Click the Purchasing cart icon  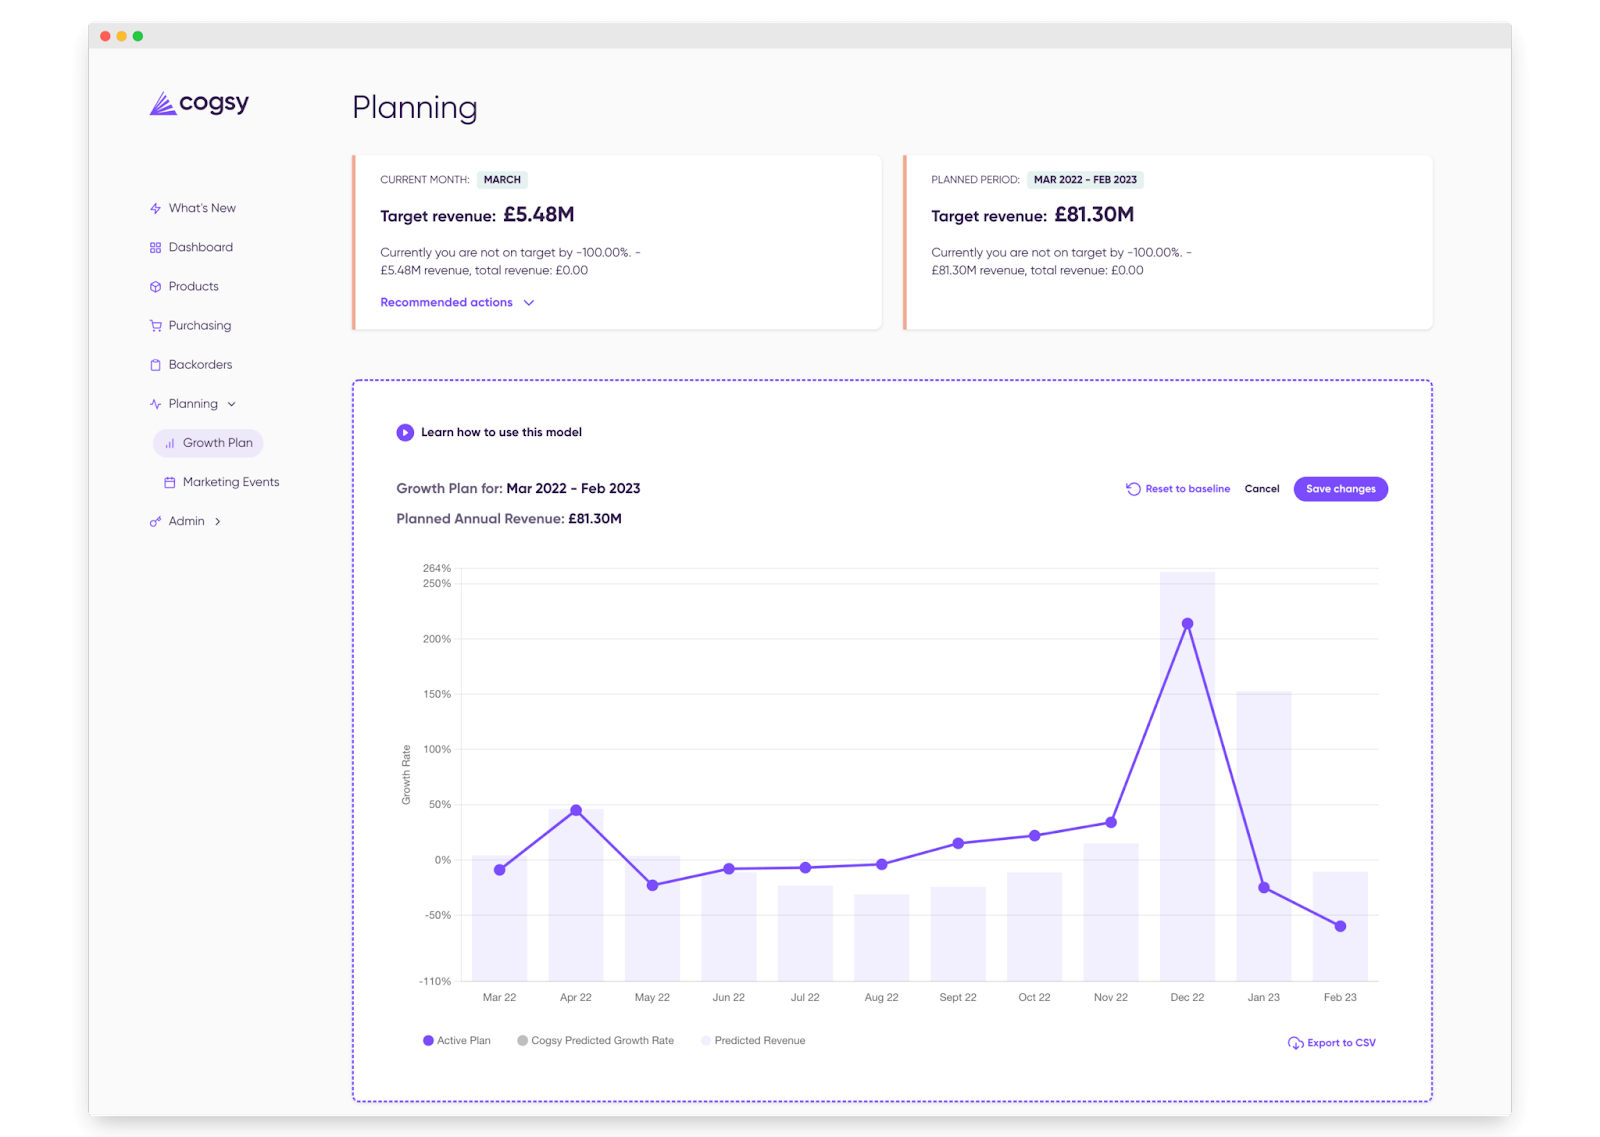(155, 326)
